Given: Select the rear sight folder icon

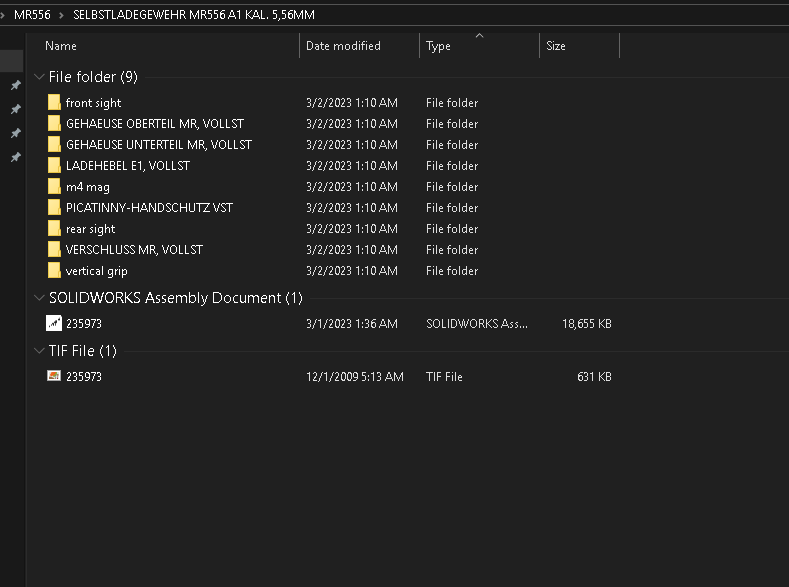Looking at the screenshot, I should point(54,228).
